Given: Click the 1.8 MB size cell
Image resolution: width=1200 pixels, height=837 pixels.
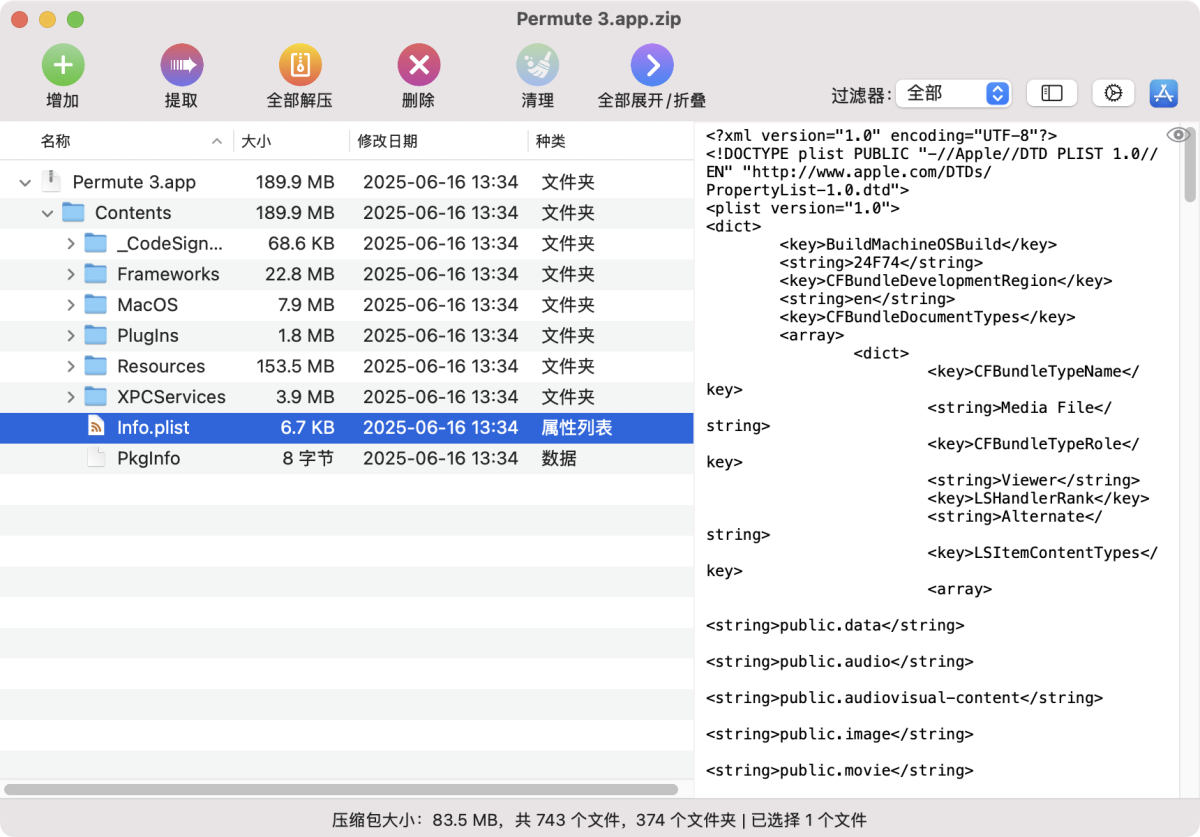Looking at the screenshot, I should click(x=306, y=336).
